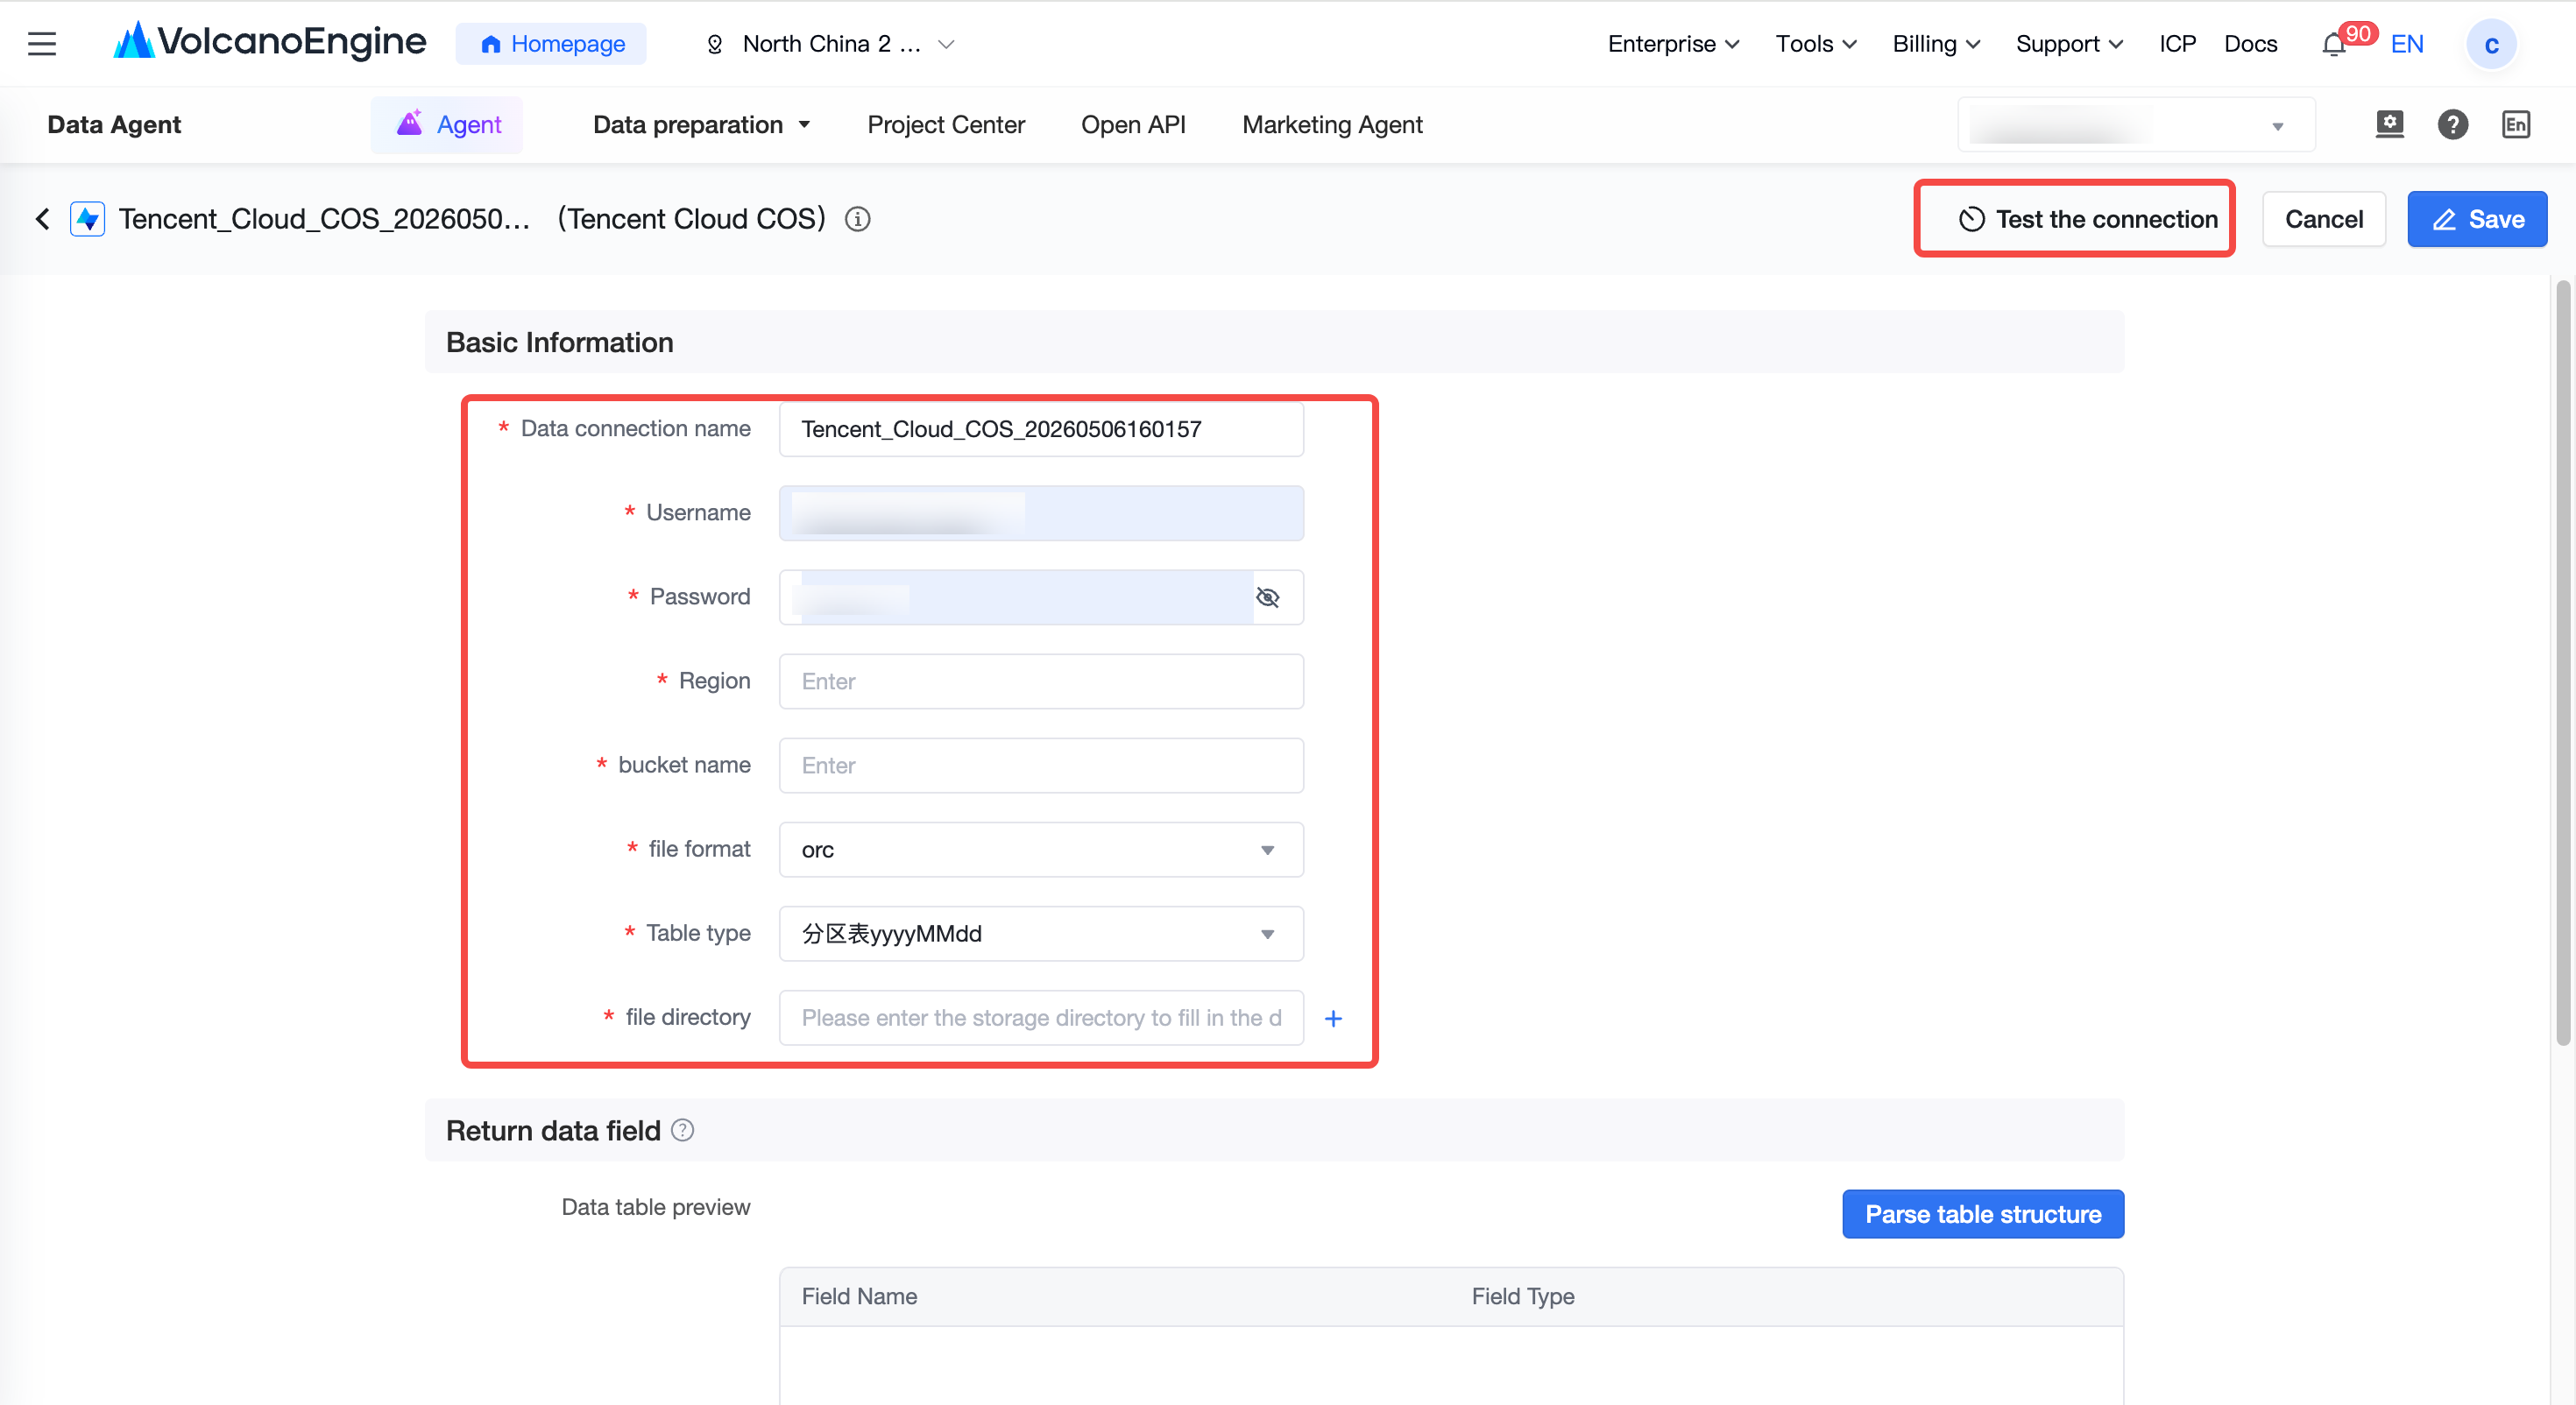
Task: Click the plus icon to add file directory
Action: [1333, 1018]
